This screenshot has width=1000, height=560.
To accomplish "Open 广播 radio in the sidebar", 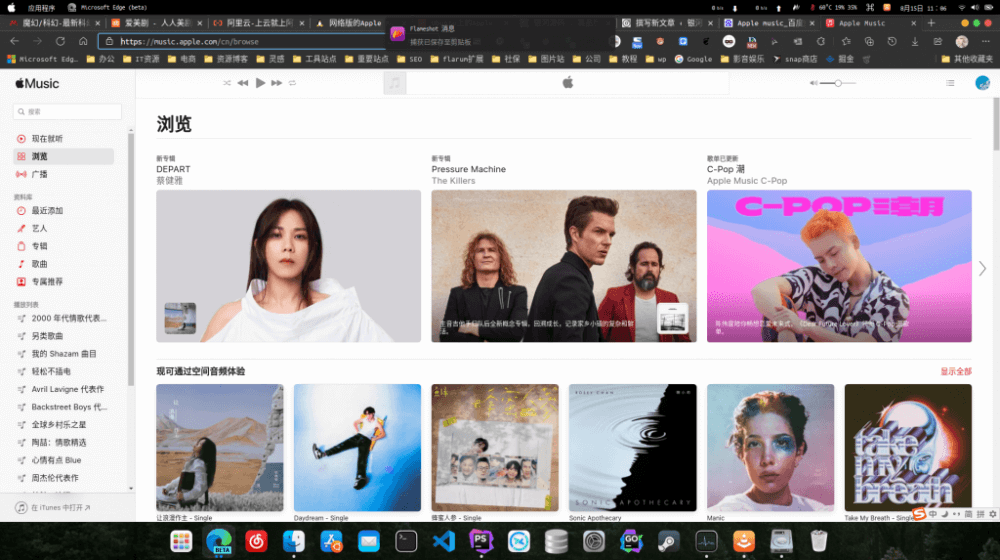I will coord(64,174).
